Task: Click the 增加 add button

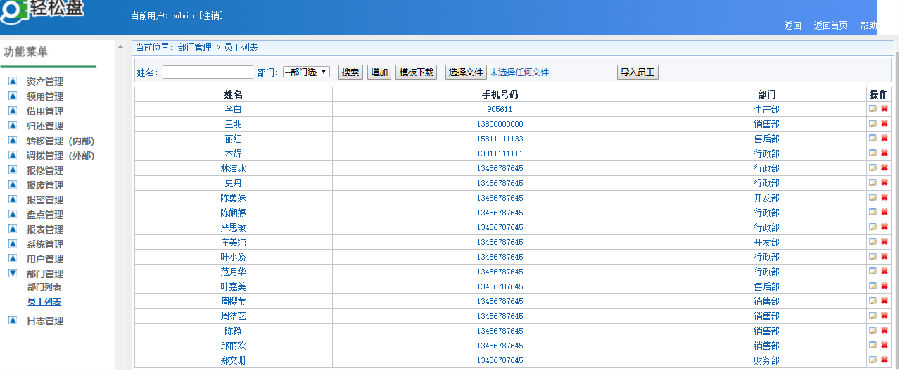Action: click(379, 72)
